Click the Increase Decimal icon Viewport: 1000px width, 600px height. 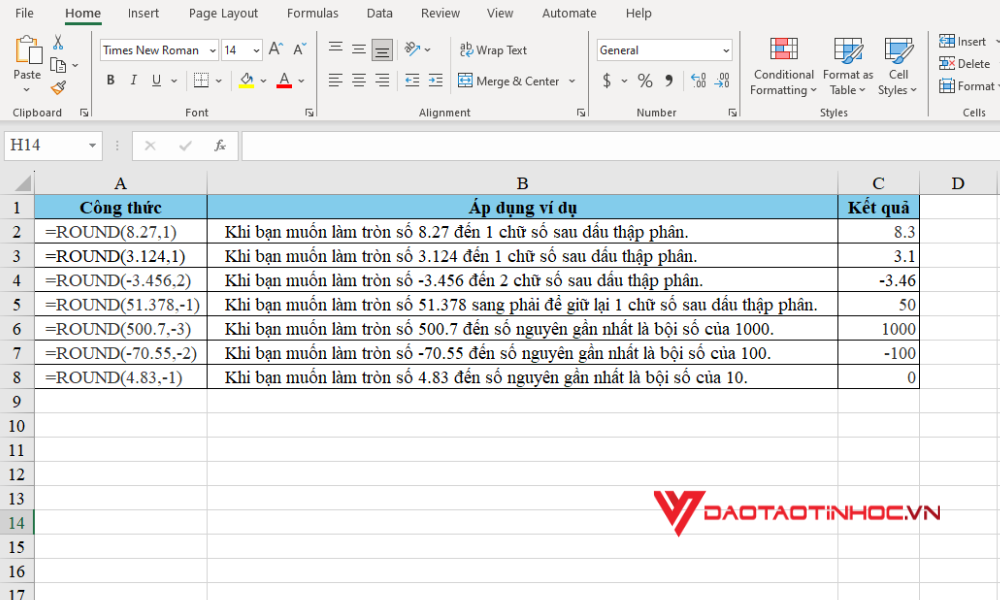(x=698, y=80)
